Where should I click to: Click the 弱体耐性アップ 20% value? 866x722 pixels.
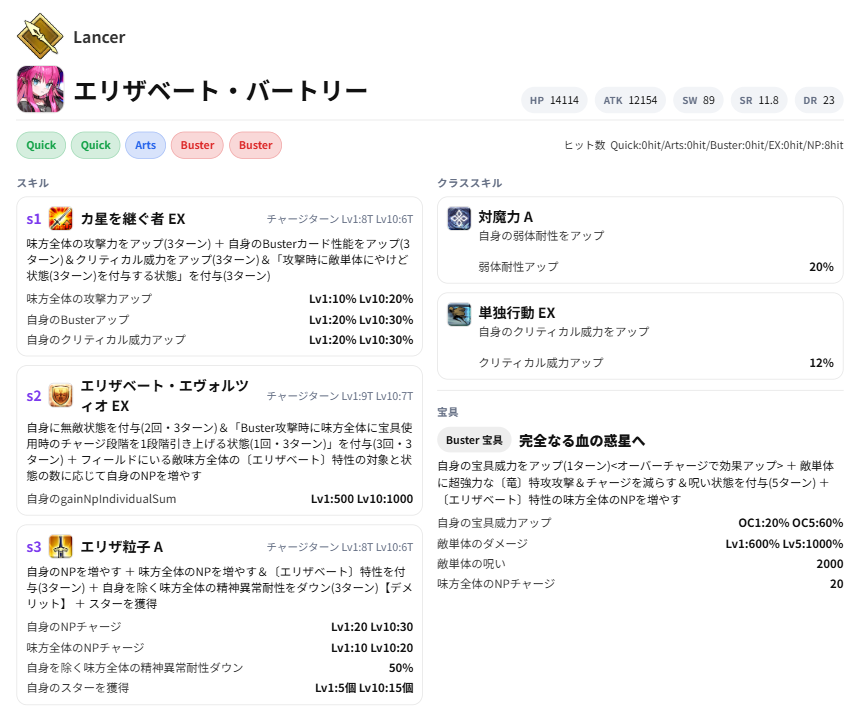pyautogui.click(x=821, y=267)
